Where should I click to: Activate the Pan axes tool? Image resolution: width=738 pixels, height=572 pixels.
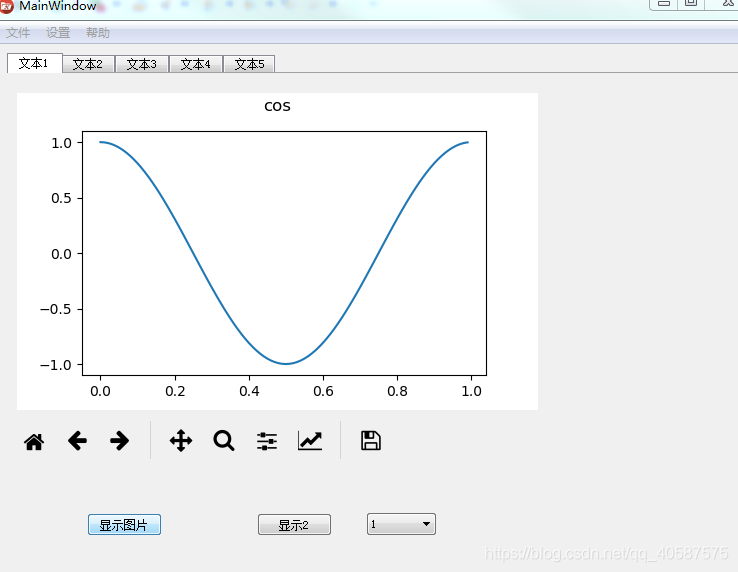pyautogui.click(x=181, y=441)
